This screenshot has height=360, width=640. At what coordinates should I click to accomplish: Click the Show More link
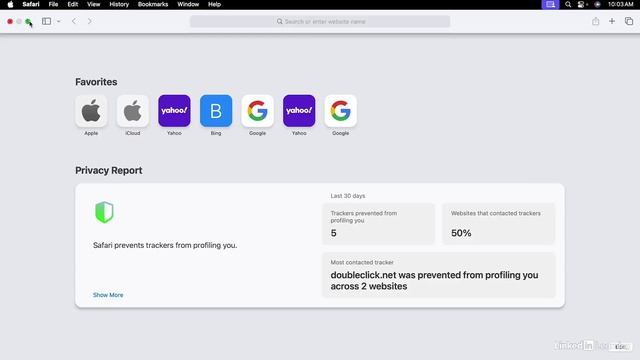coord(108,295)
